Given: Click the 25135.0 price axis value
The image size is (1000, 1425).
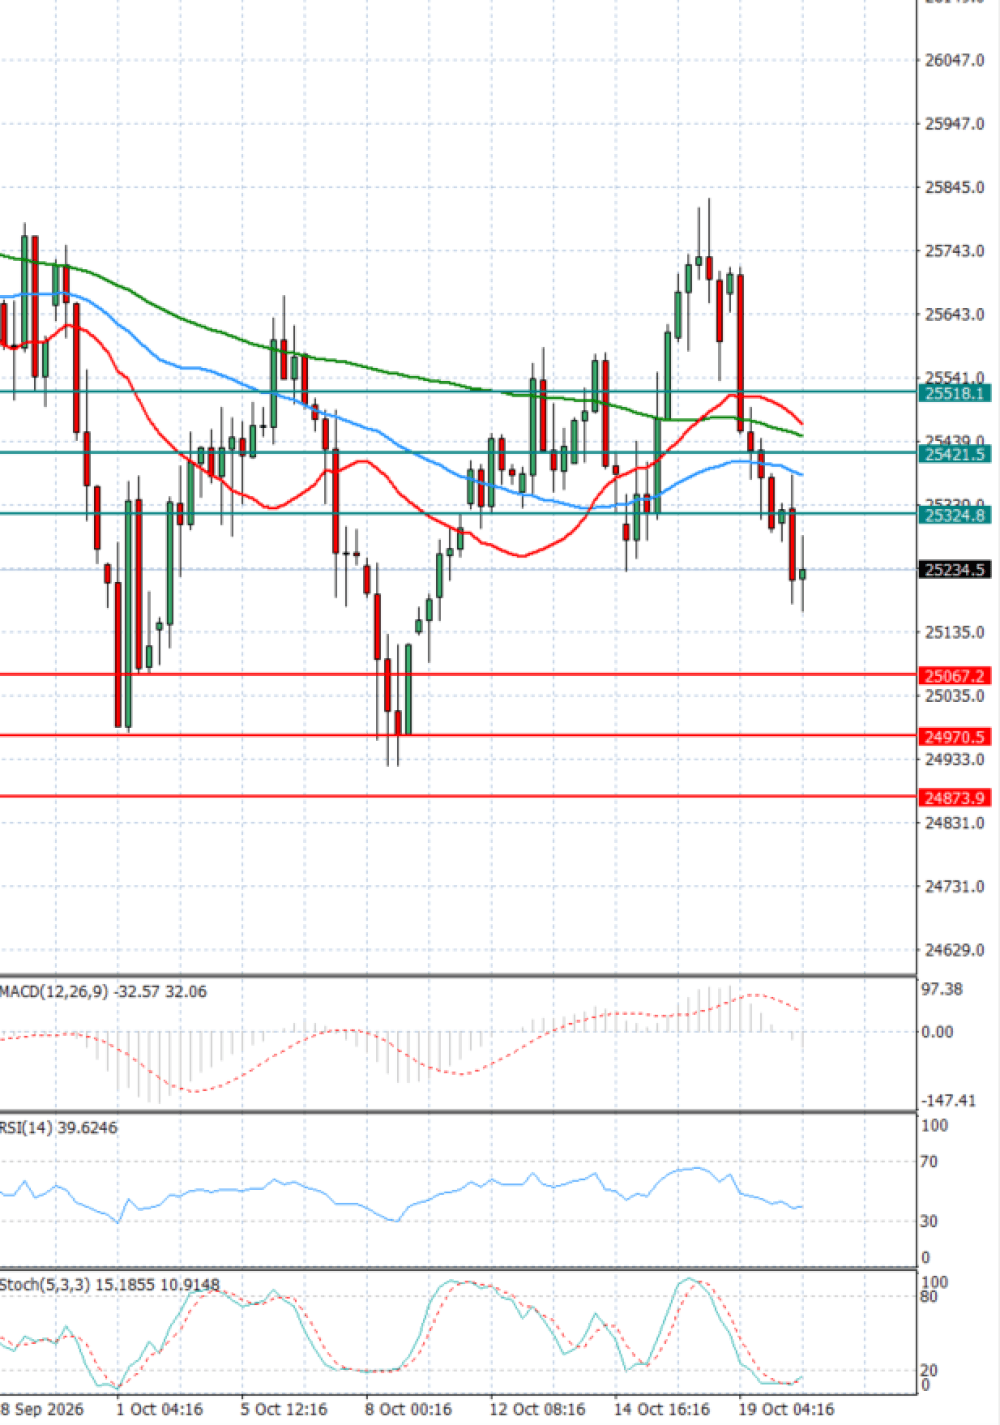Looking at the screenshot, I should [955, 632].
